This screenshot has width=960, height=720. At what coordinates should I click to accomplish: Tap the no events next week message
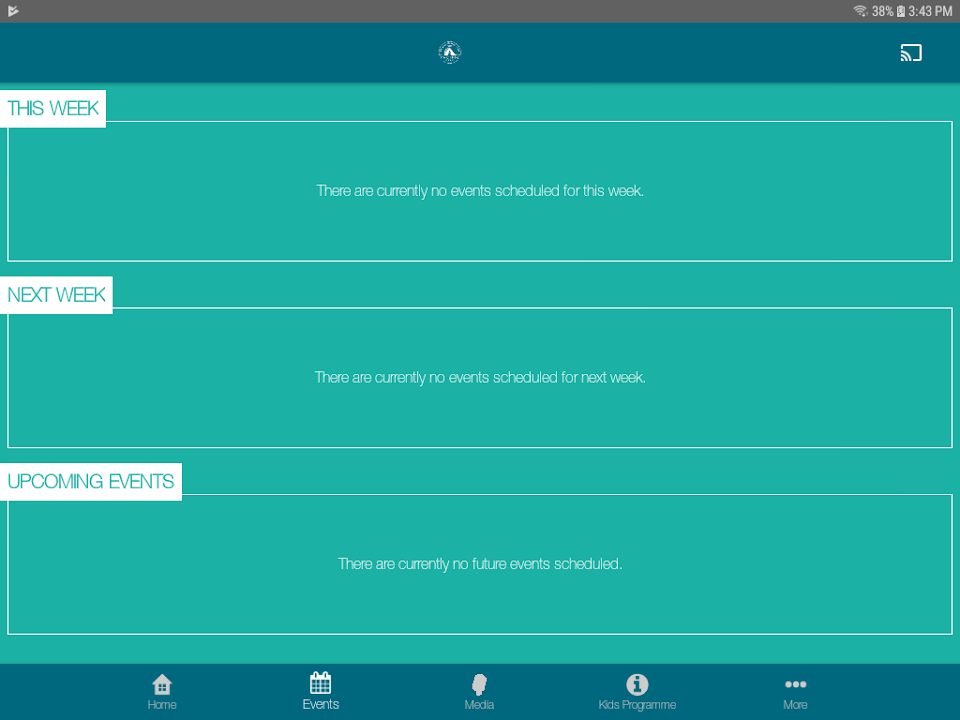pyautogui.click(x=480, y=377)
